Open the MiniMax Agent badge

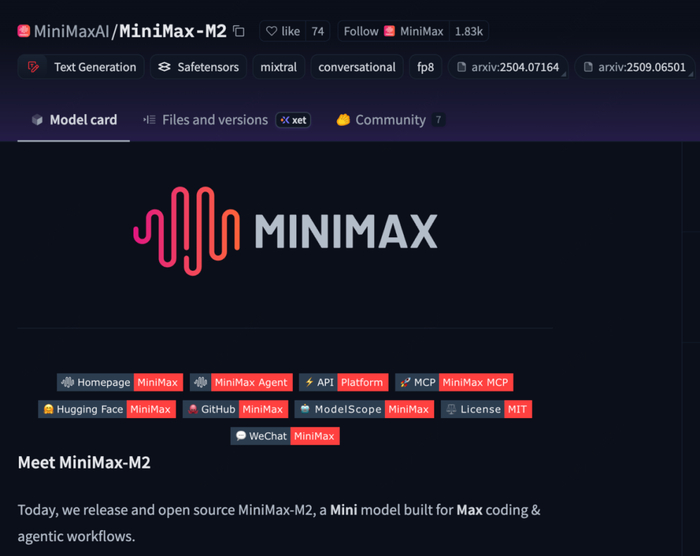coord(241,382)
